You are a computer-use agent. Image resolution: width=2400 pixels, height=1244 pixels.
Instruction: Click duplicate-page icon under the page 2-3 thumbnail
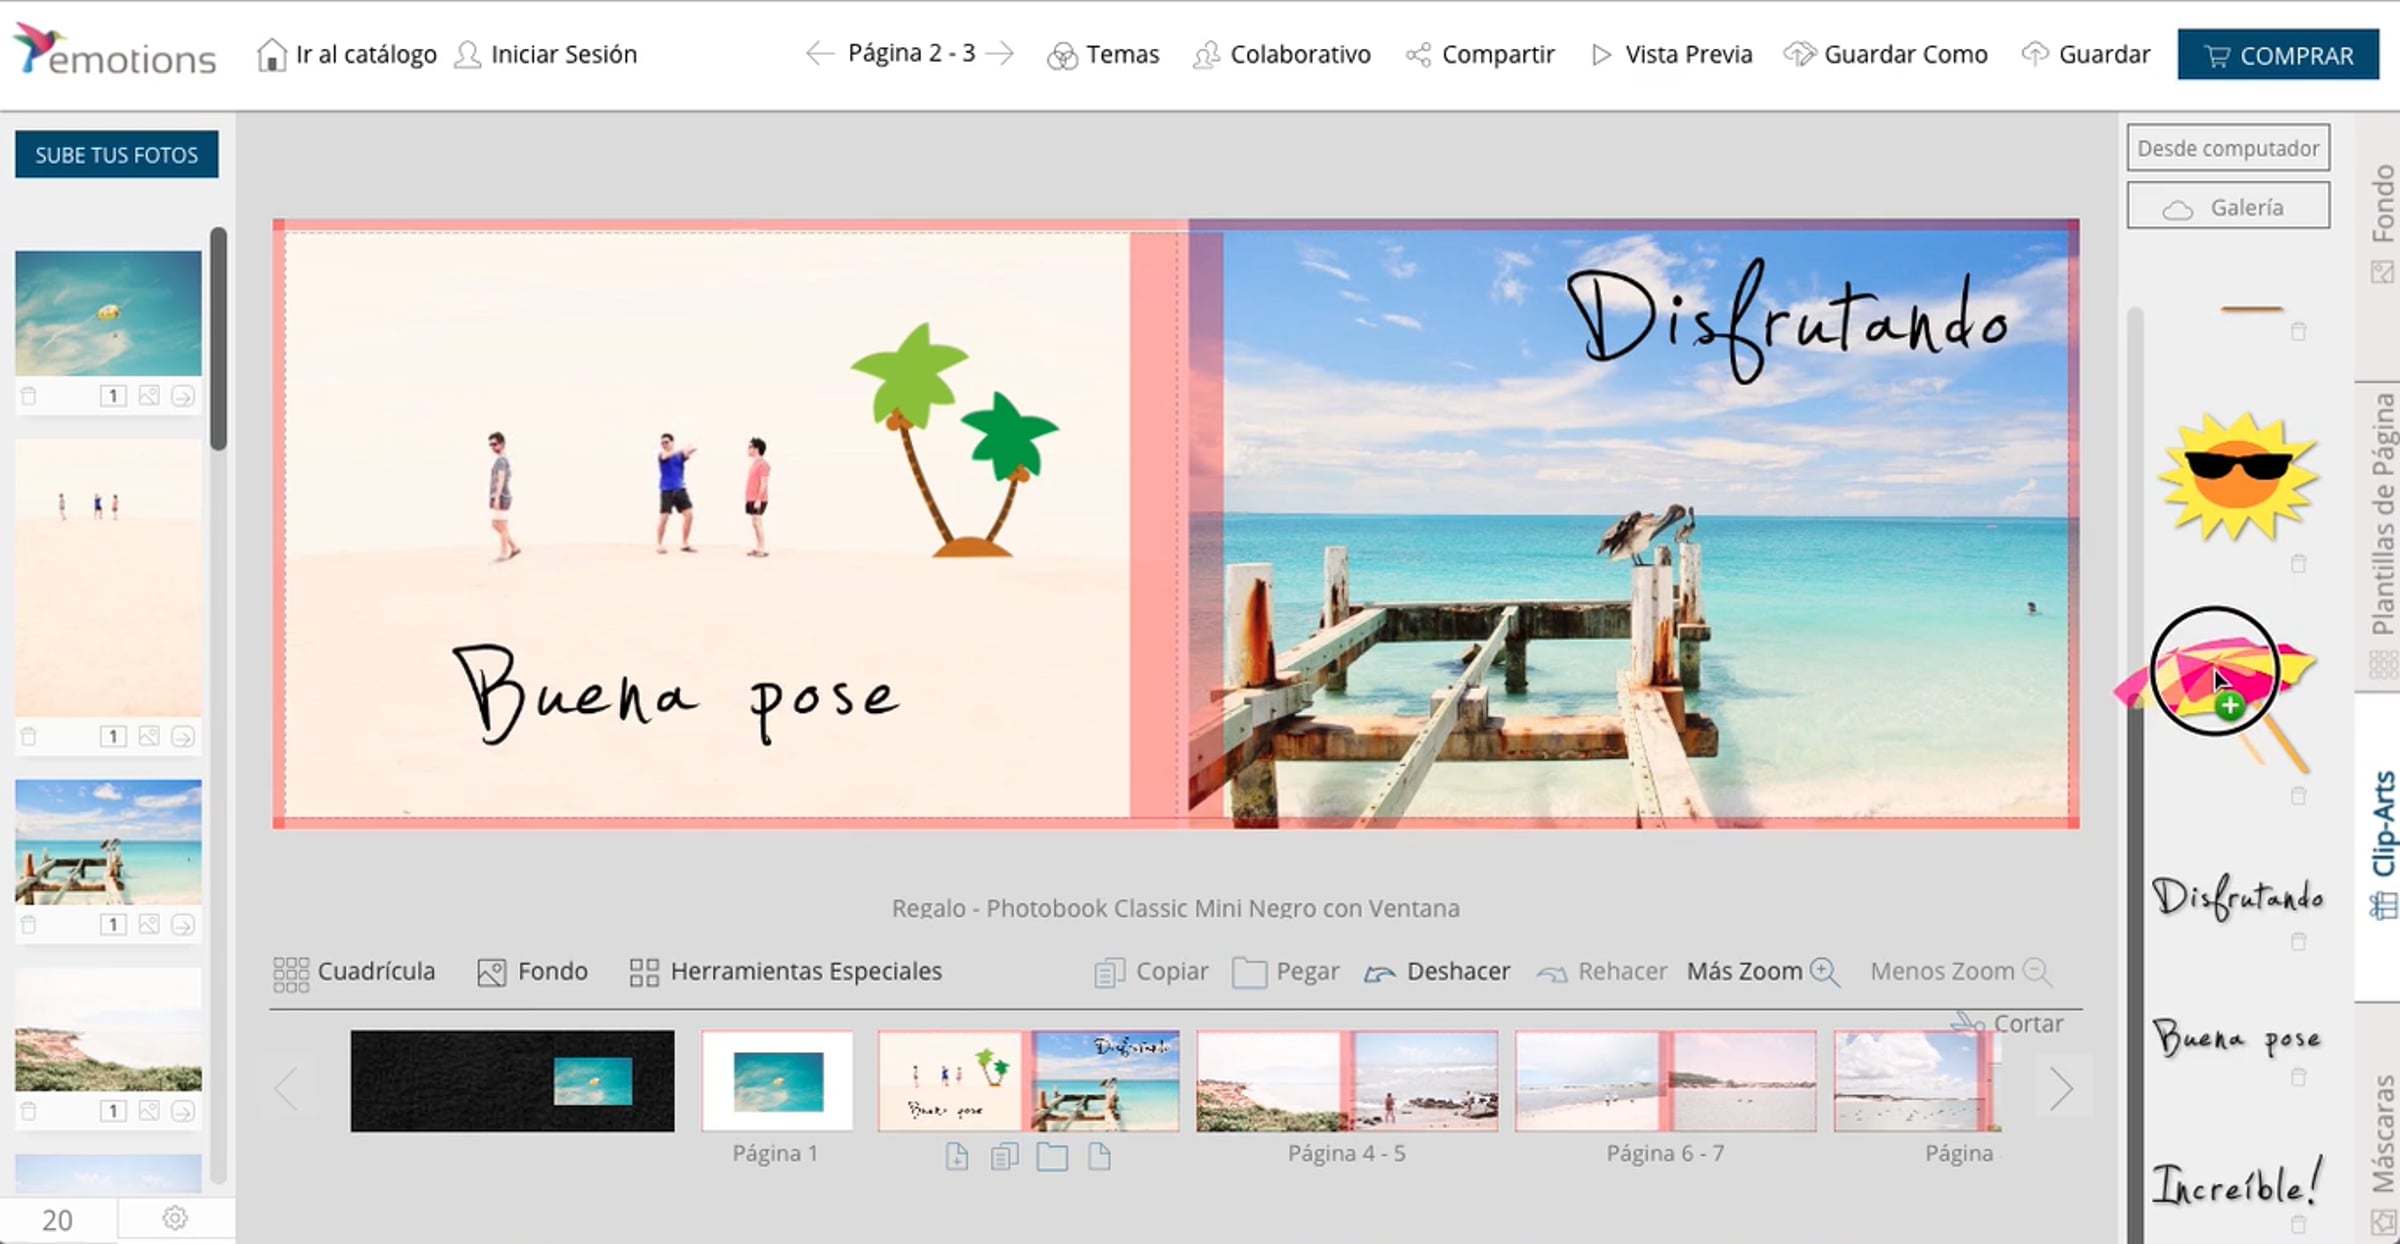click(1004, 1157)
